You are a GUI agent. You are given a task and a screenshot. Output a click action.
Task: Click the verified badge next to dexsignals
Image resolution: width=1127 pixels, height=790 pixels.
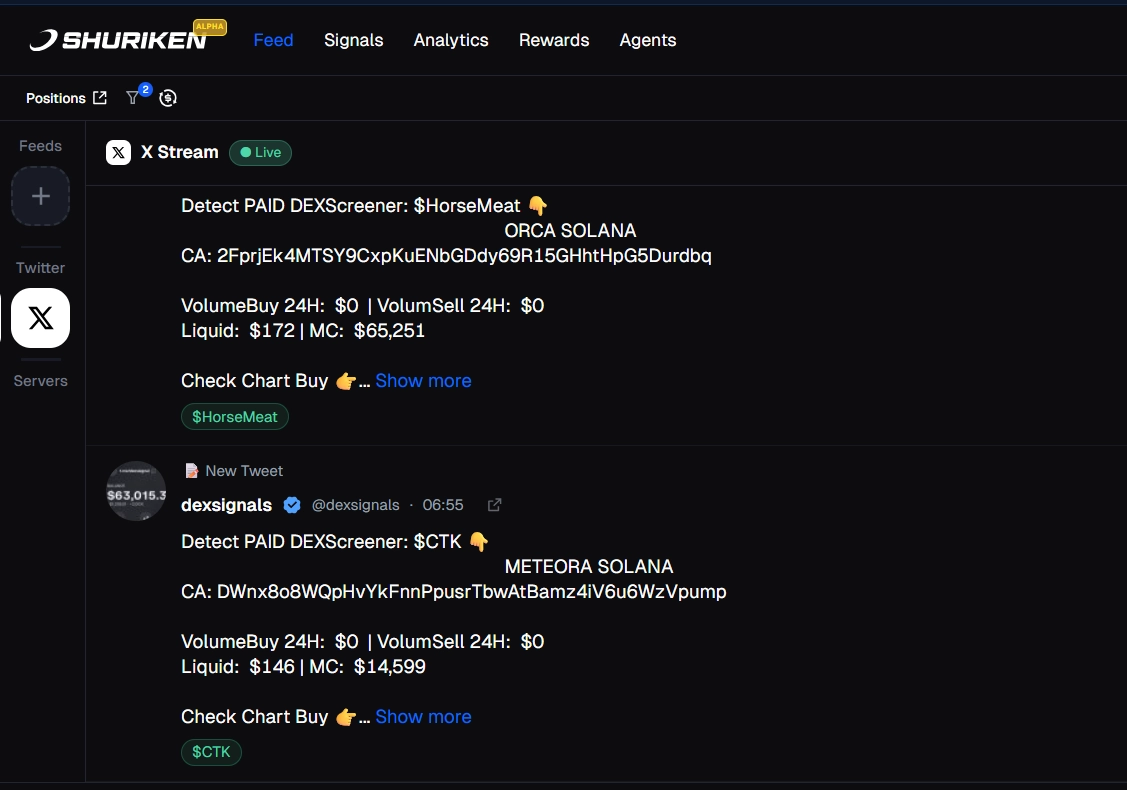pos(292,505)
